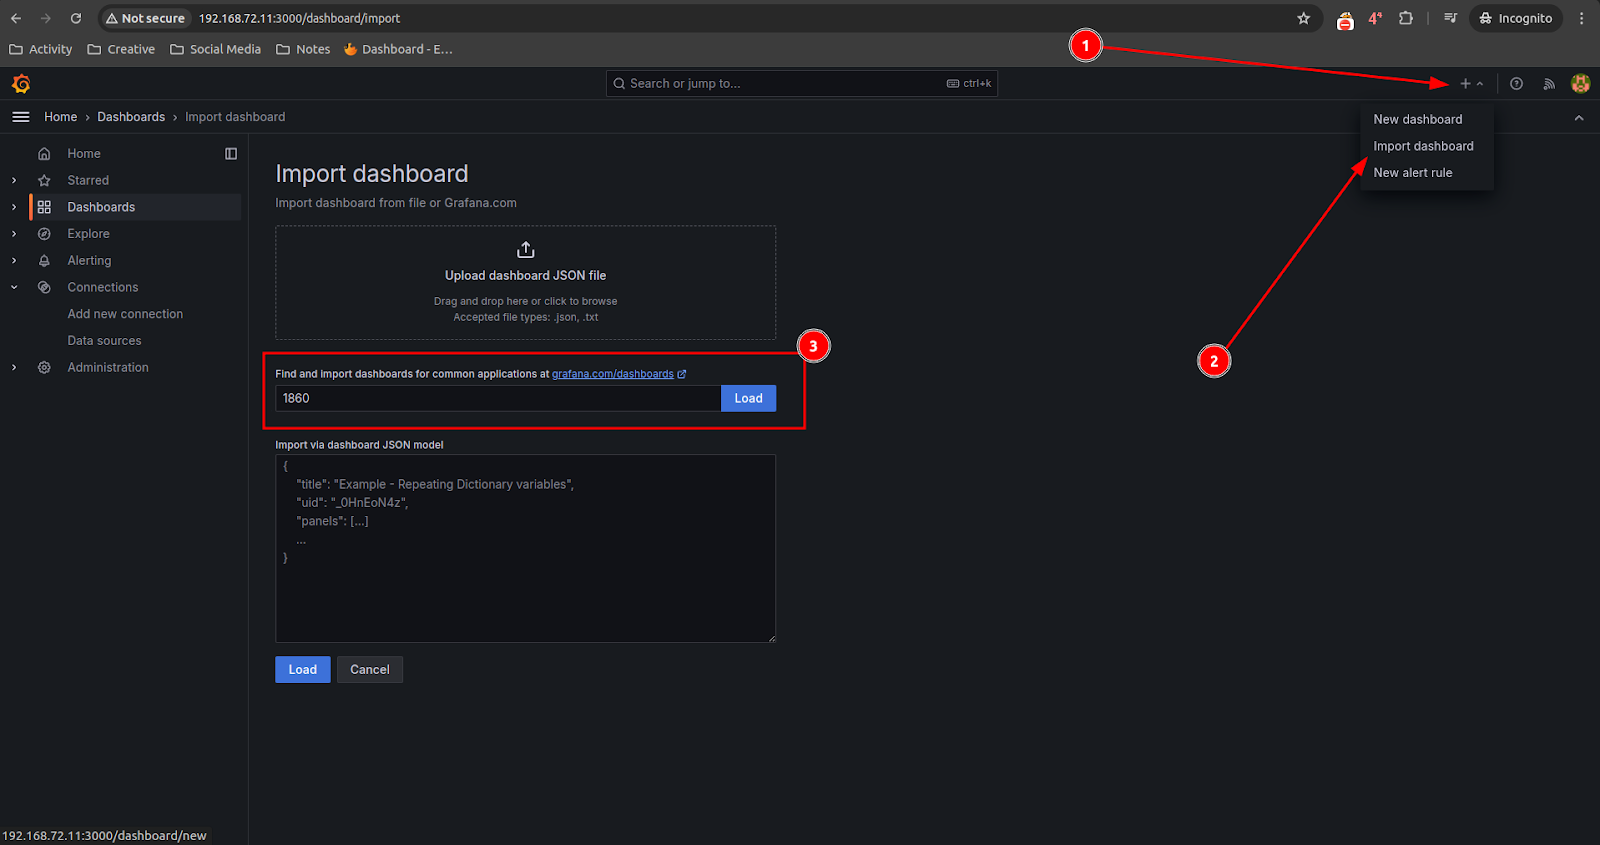
Task: Click the Explore compass icon
Action: coord(44,234)
